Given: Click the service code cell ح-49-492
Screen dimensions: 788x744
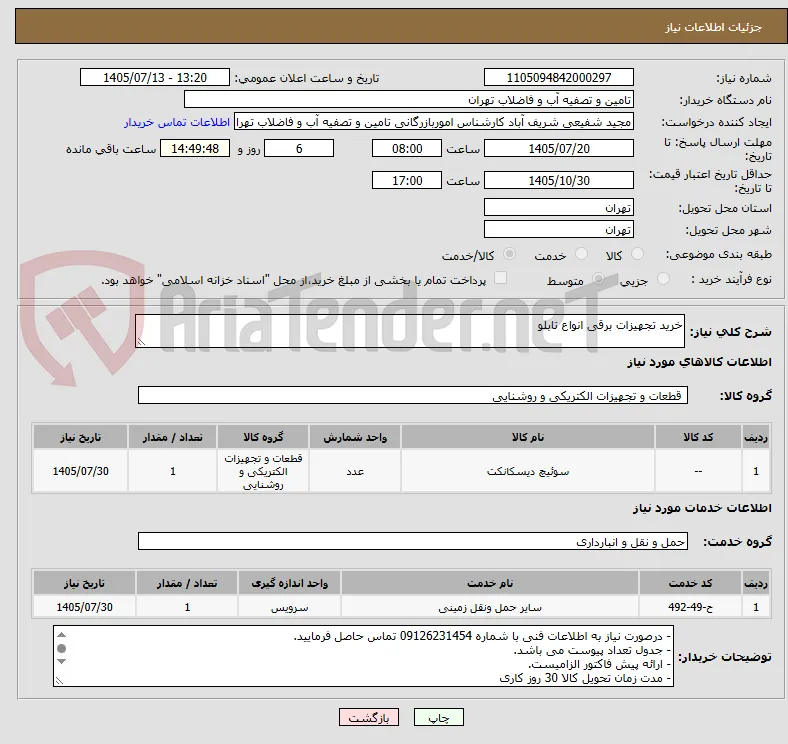Looking at the screenshot, I should [691, 607].
